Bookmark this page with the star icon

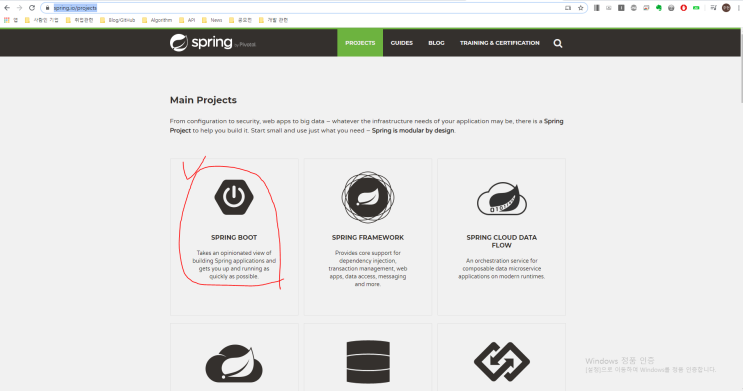coord(580,8)
